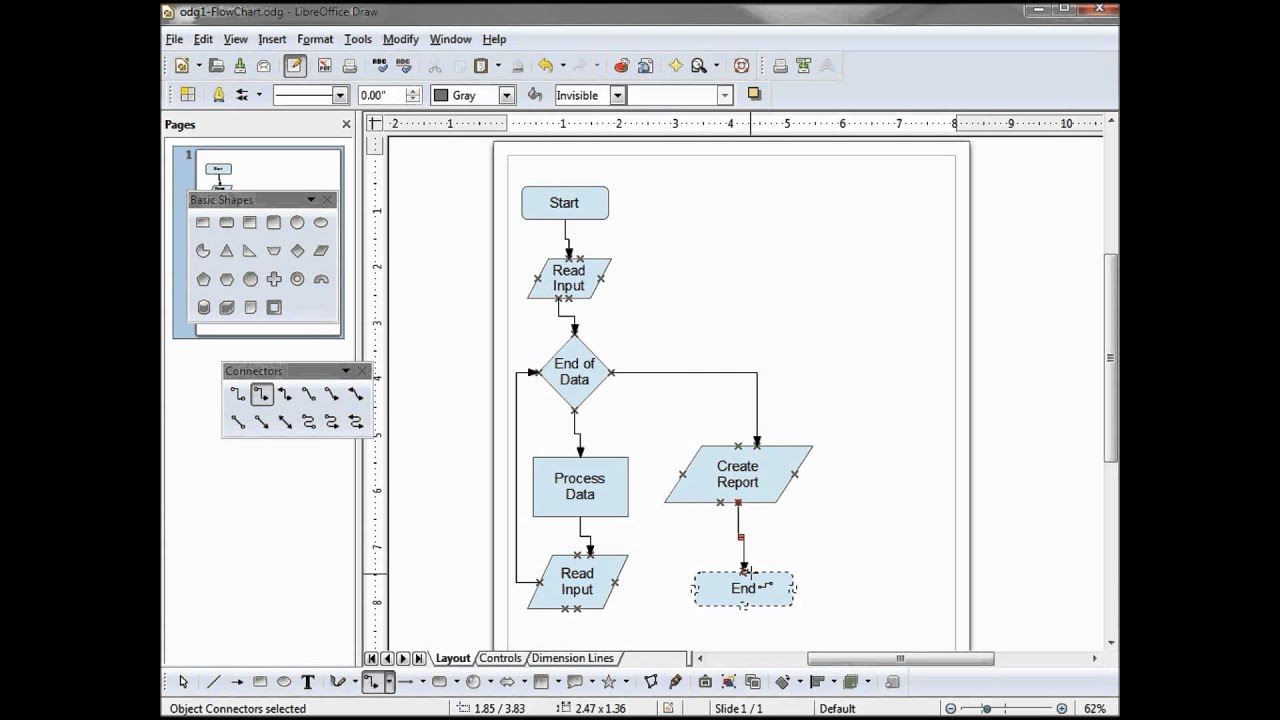1280x720 pixels.
Task: Toggle Edit File mode button
Action: [294, 66]
